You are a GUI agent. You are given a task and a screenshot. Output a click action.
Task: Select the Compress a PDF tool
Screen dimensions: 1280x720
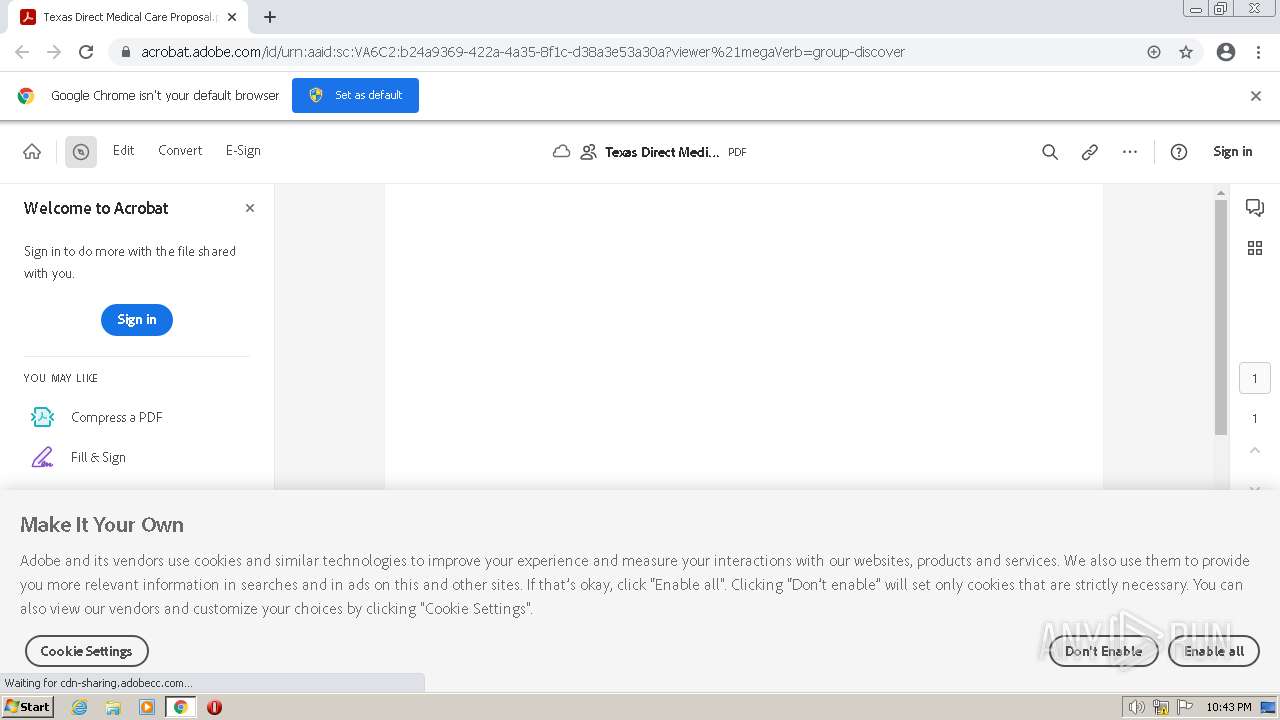tap(97, 417)
